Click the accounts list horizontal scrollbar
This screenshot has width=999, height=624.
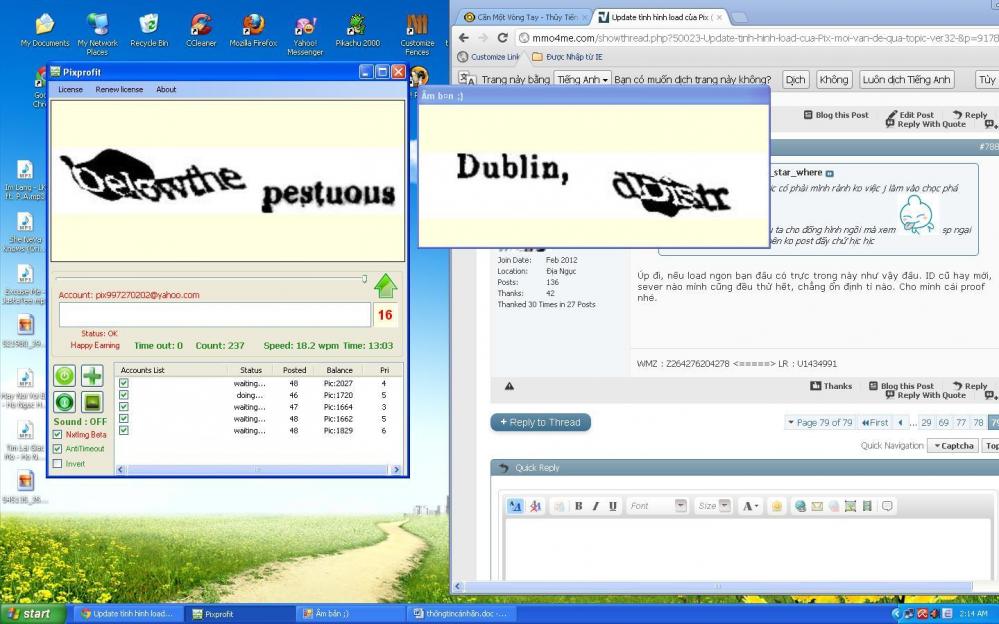(259, 470)
